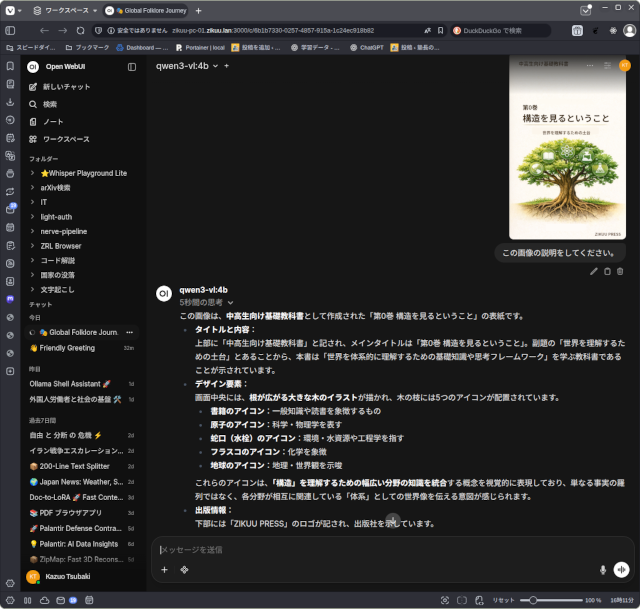Open the ワークスペース menu item in sidebar
640x609 pixels.
click(65, 138)
